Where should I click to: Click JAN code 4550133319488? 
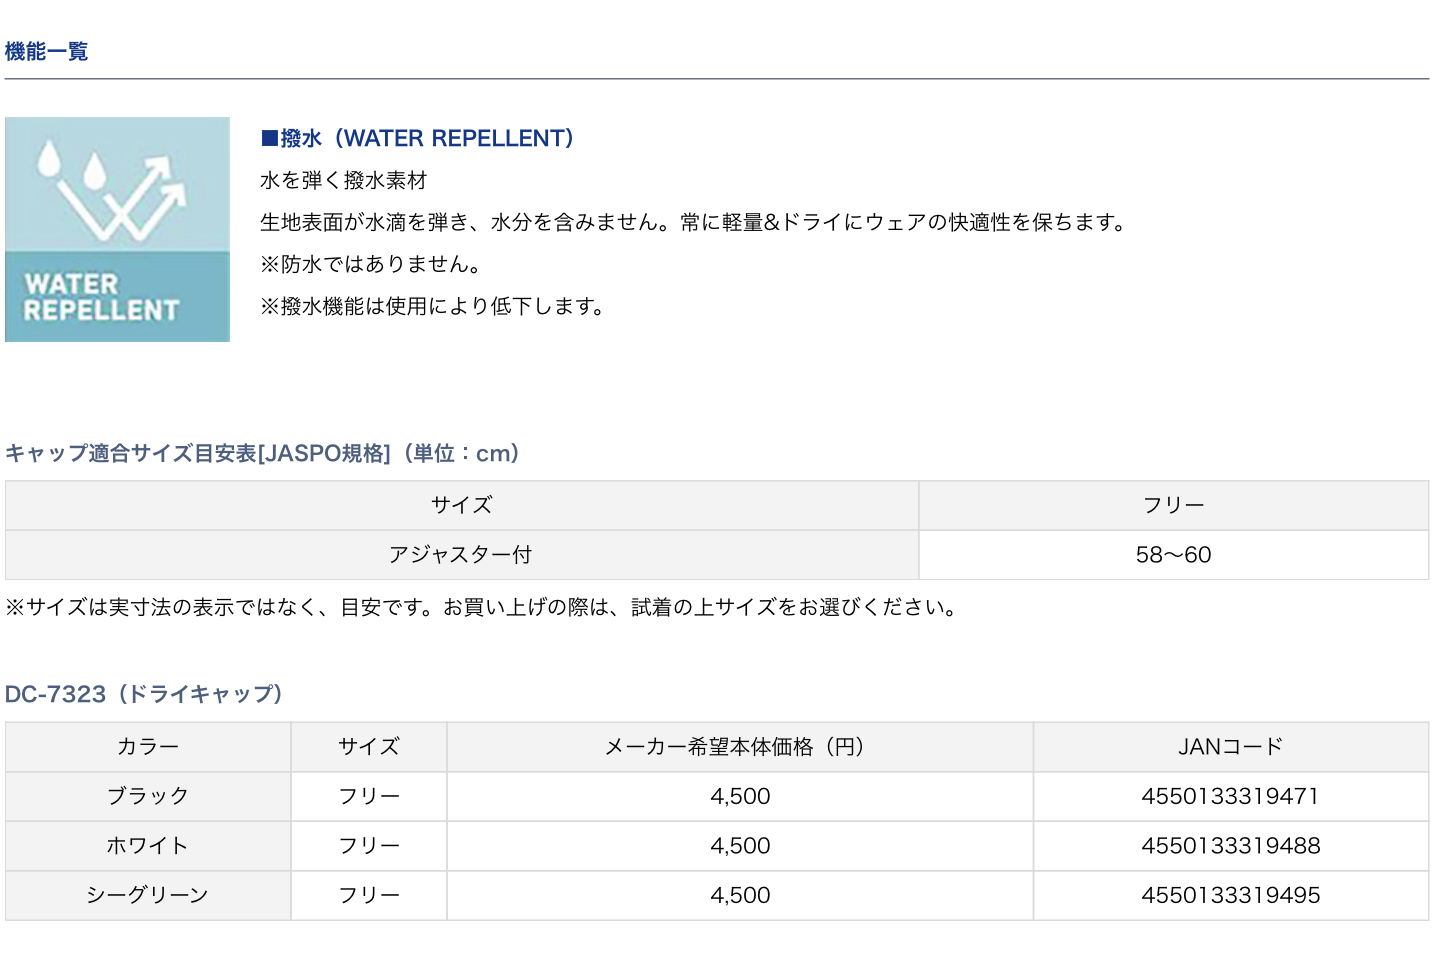[x=1230, y=846]
